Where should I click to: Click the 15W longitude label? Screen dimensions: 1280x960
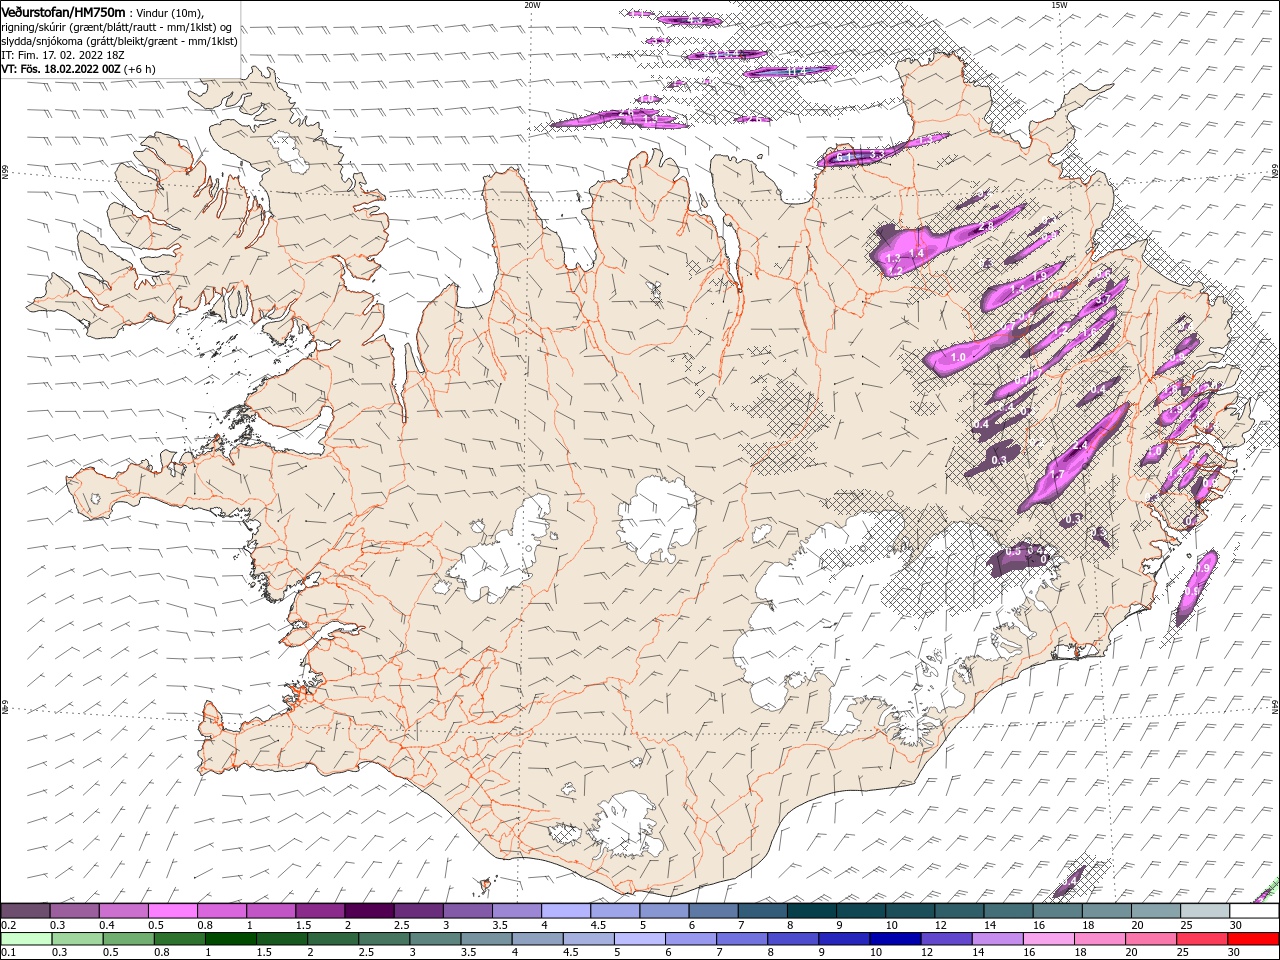point(1058,5)
